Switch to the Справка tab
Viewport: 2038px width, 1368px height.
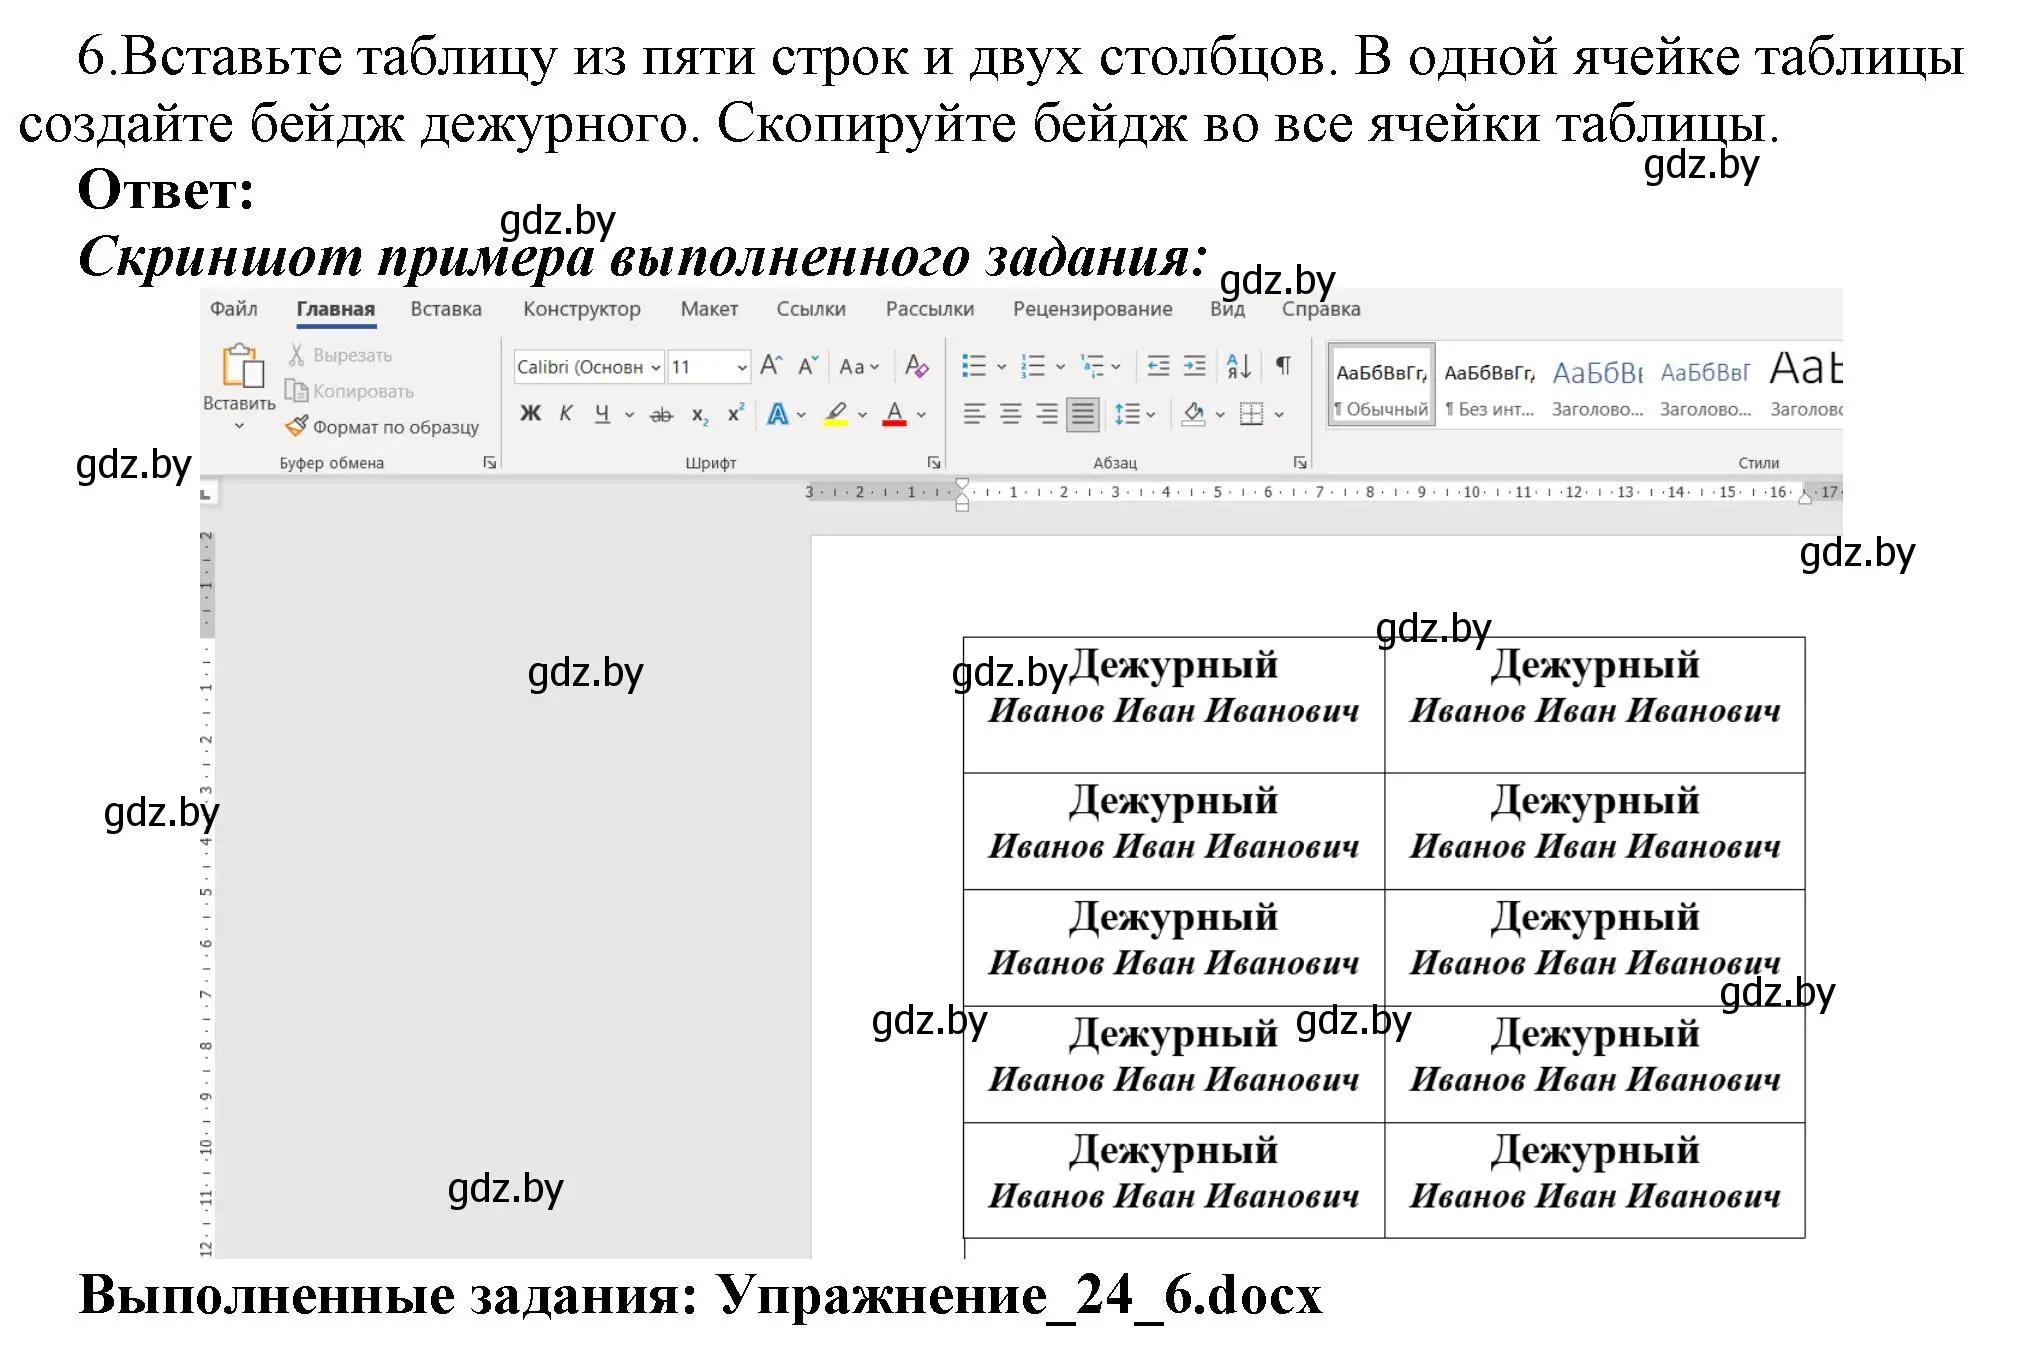[1321, 309]
